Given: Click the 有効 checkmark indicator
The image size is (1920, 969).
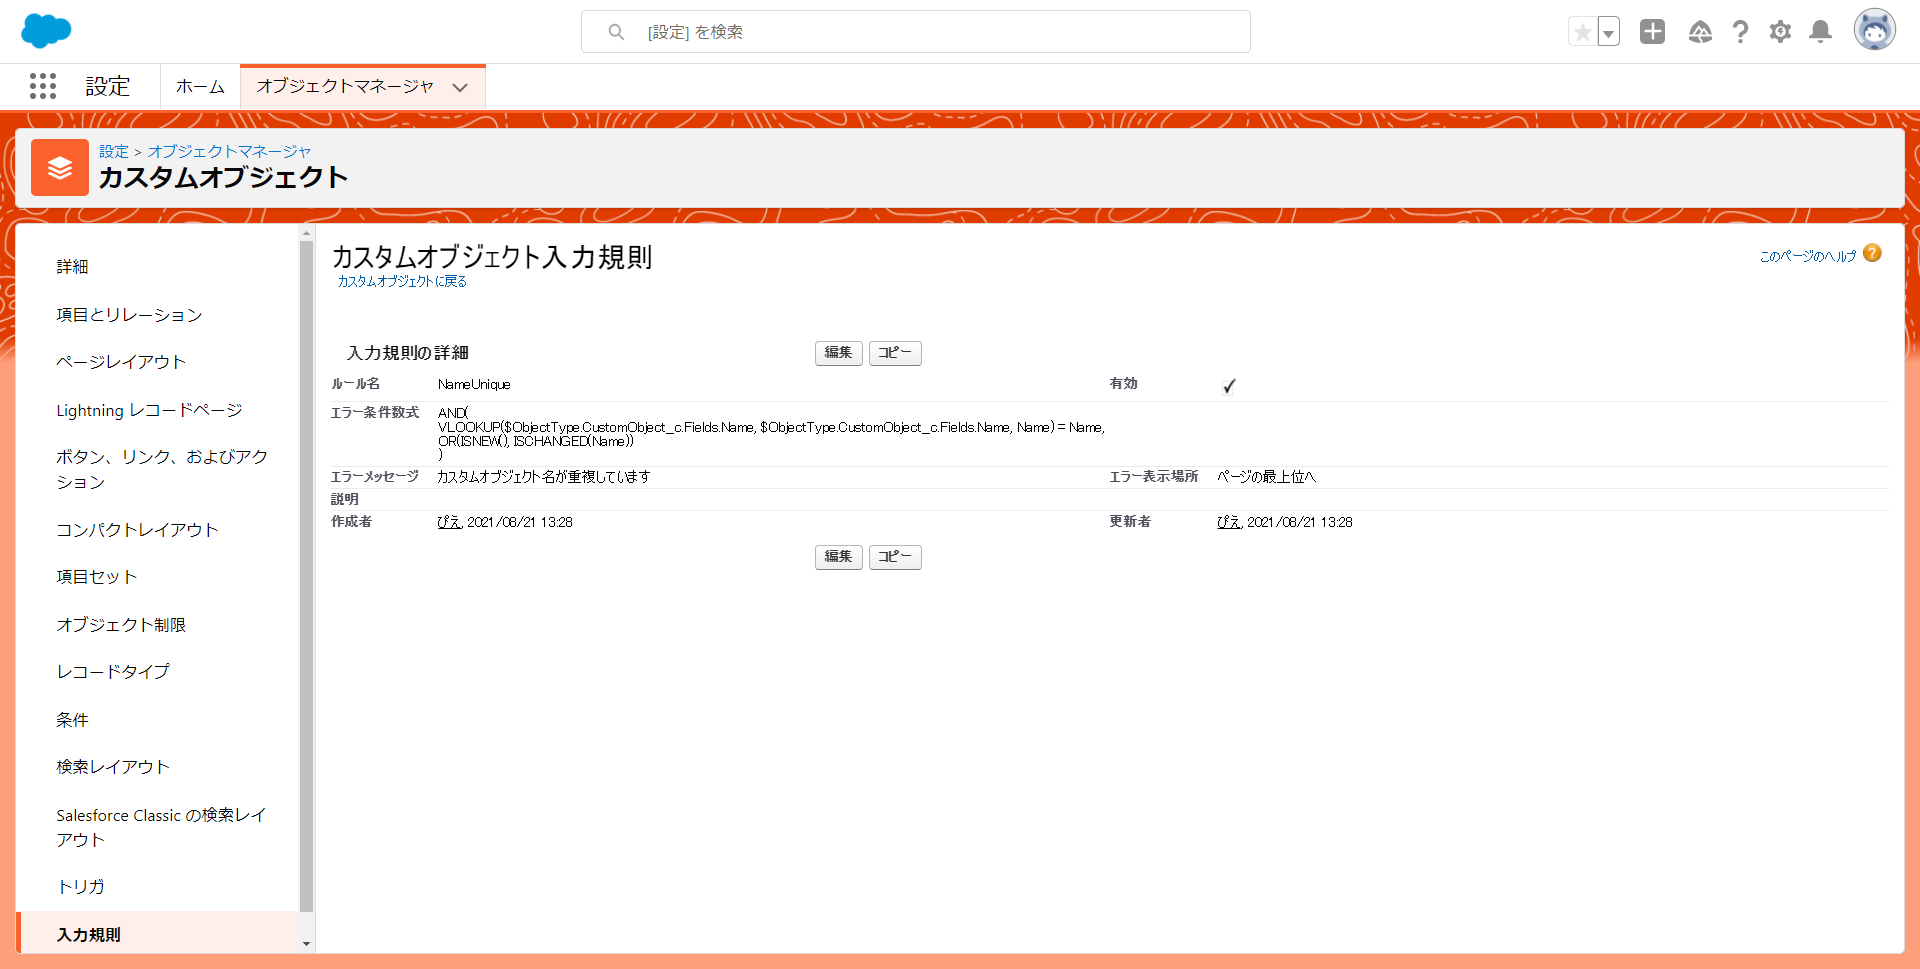Looking at the screenshot, I should pyautogui.click(x=1229, y=386).
